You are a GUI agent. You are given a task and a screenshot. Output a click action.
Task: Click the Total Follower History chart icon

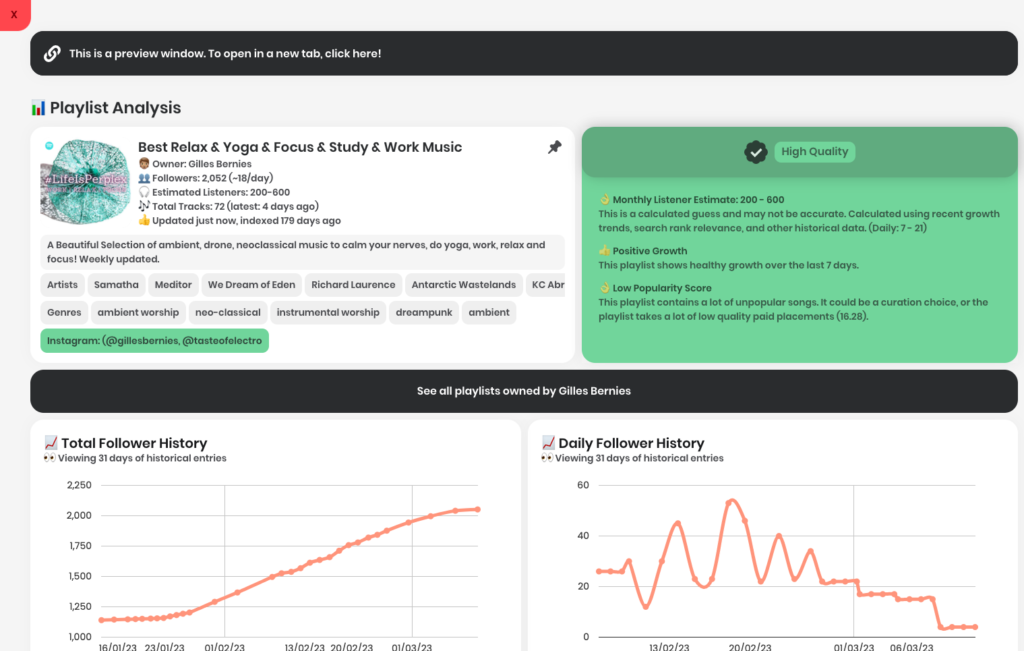click(51, 443)
